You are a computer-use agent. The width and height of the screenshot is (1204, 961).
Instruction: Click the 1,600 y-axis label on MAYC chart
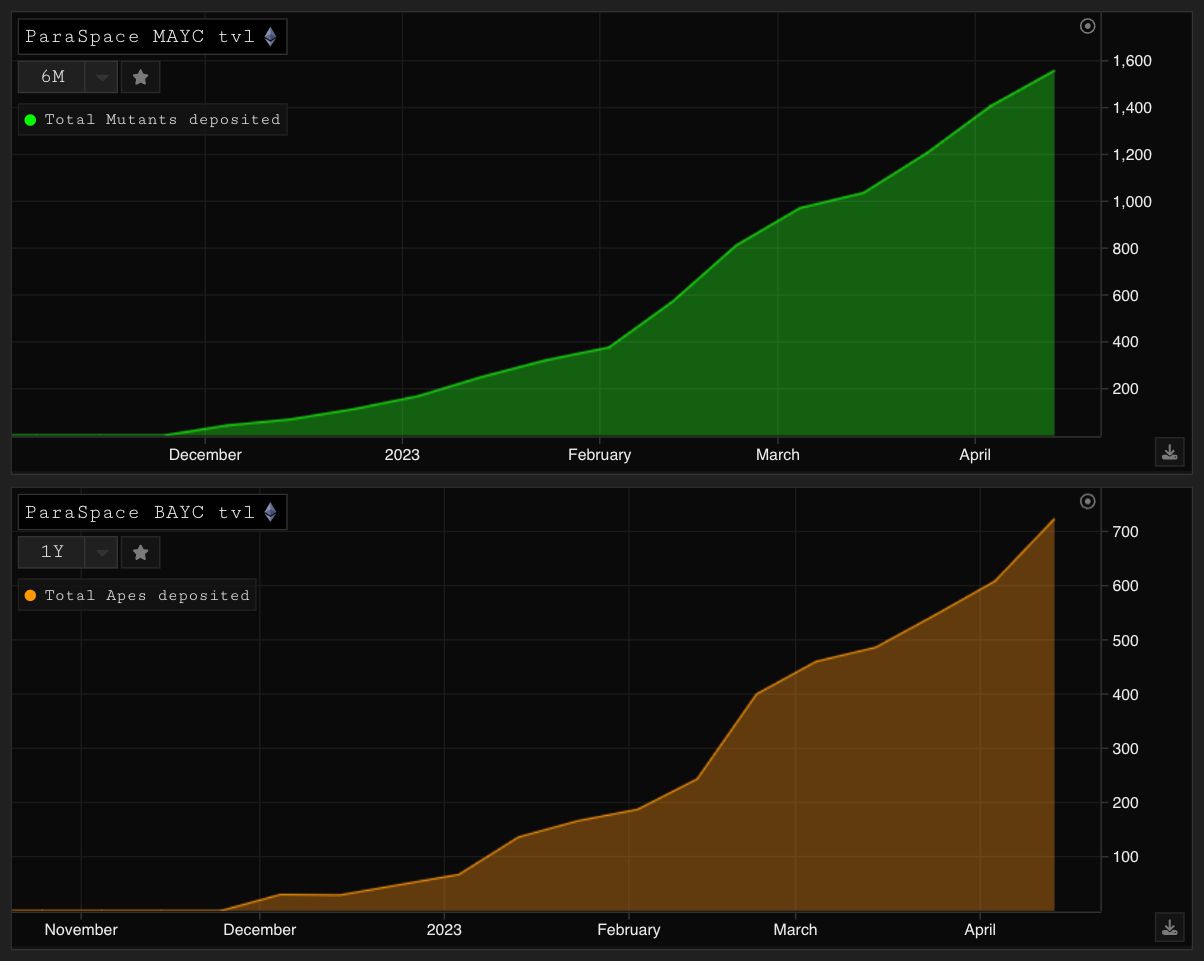(x=1132, y=61)
